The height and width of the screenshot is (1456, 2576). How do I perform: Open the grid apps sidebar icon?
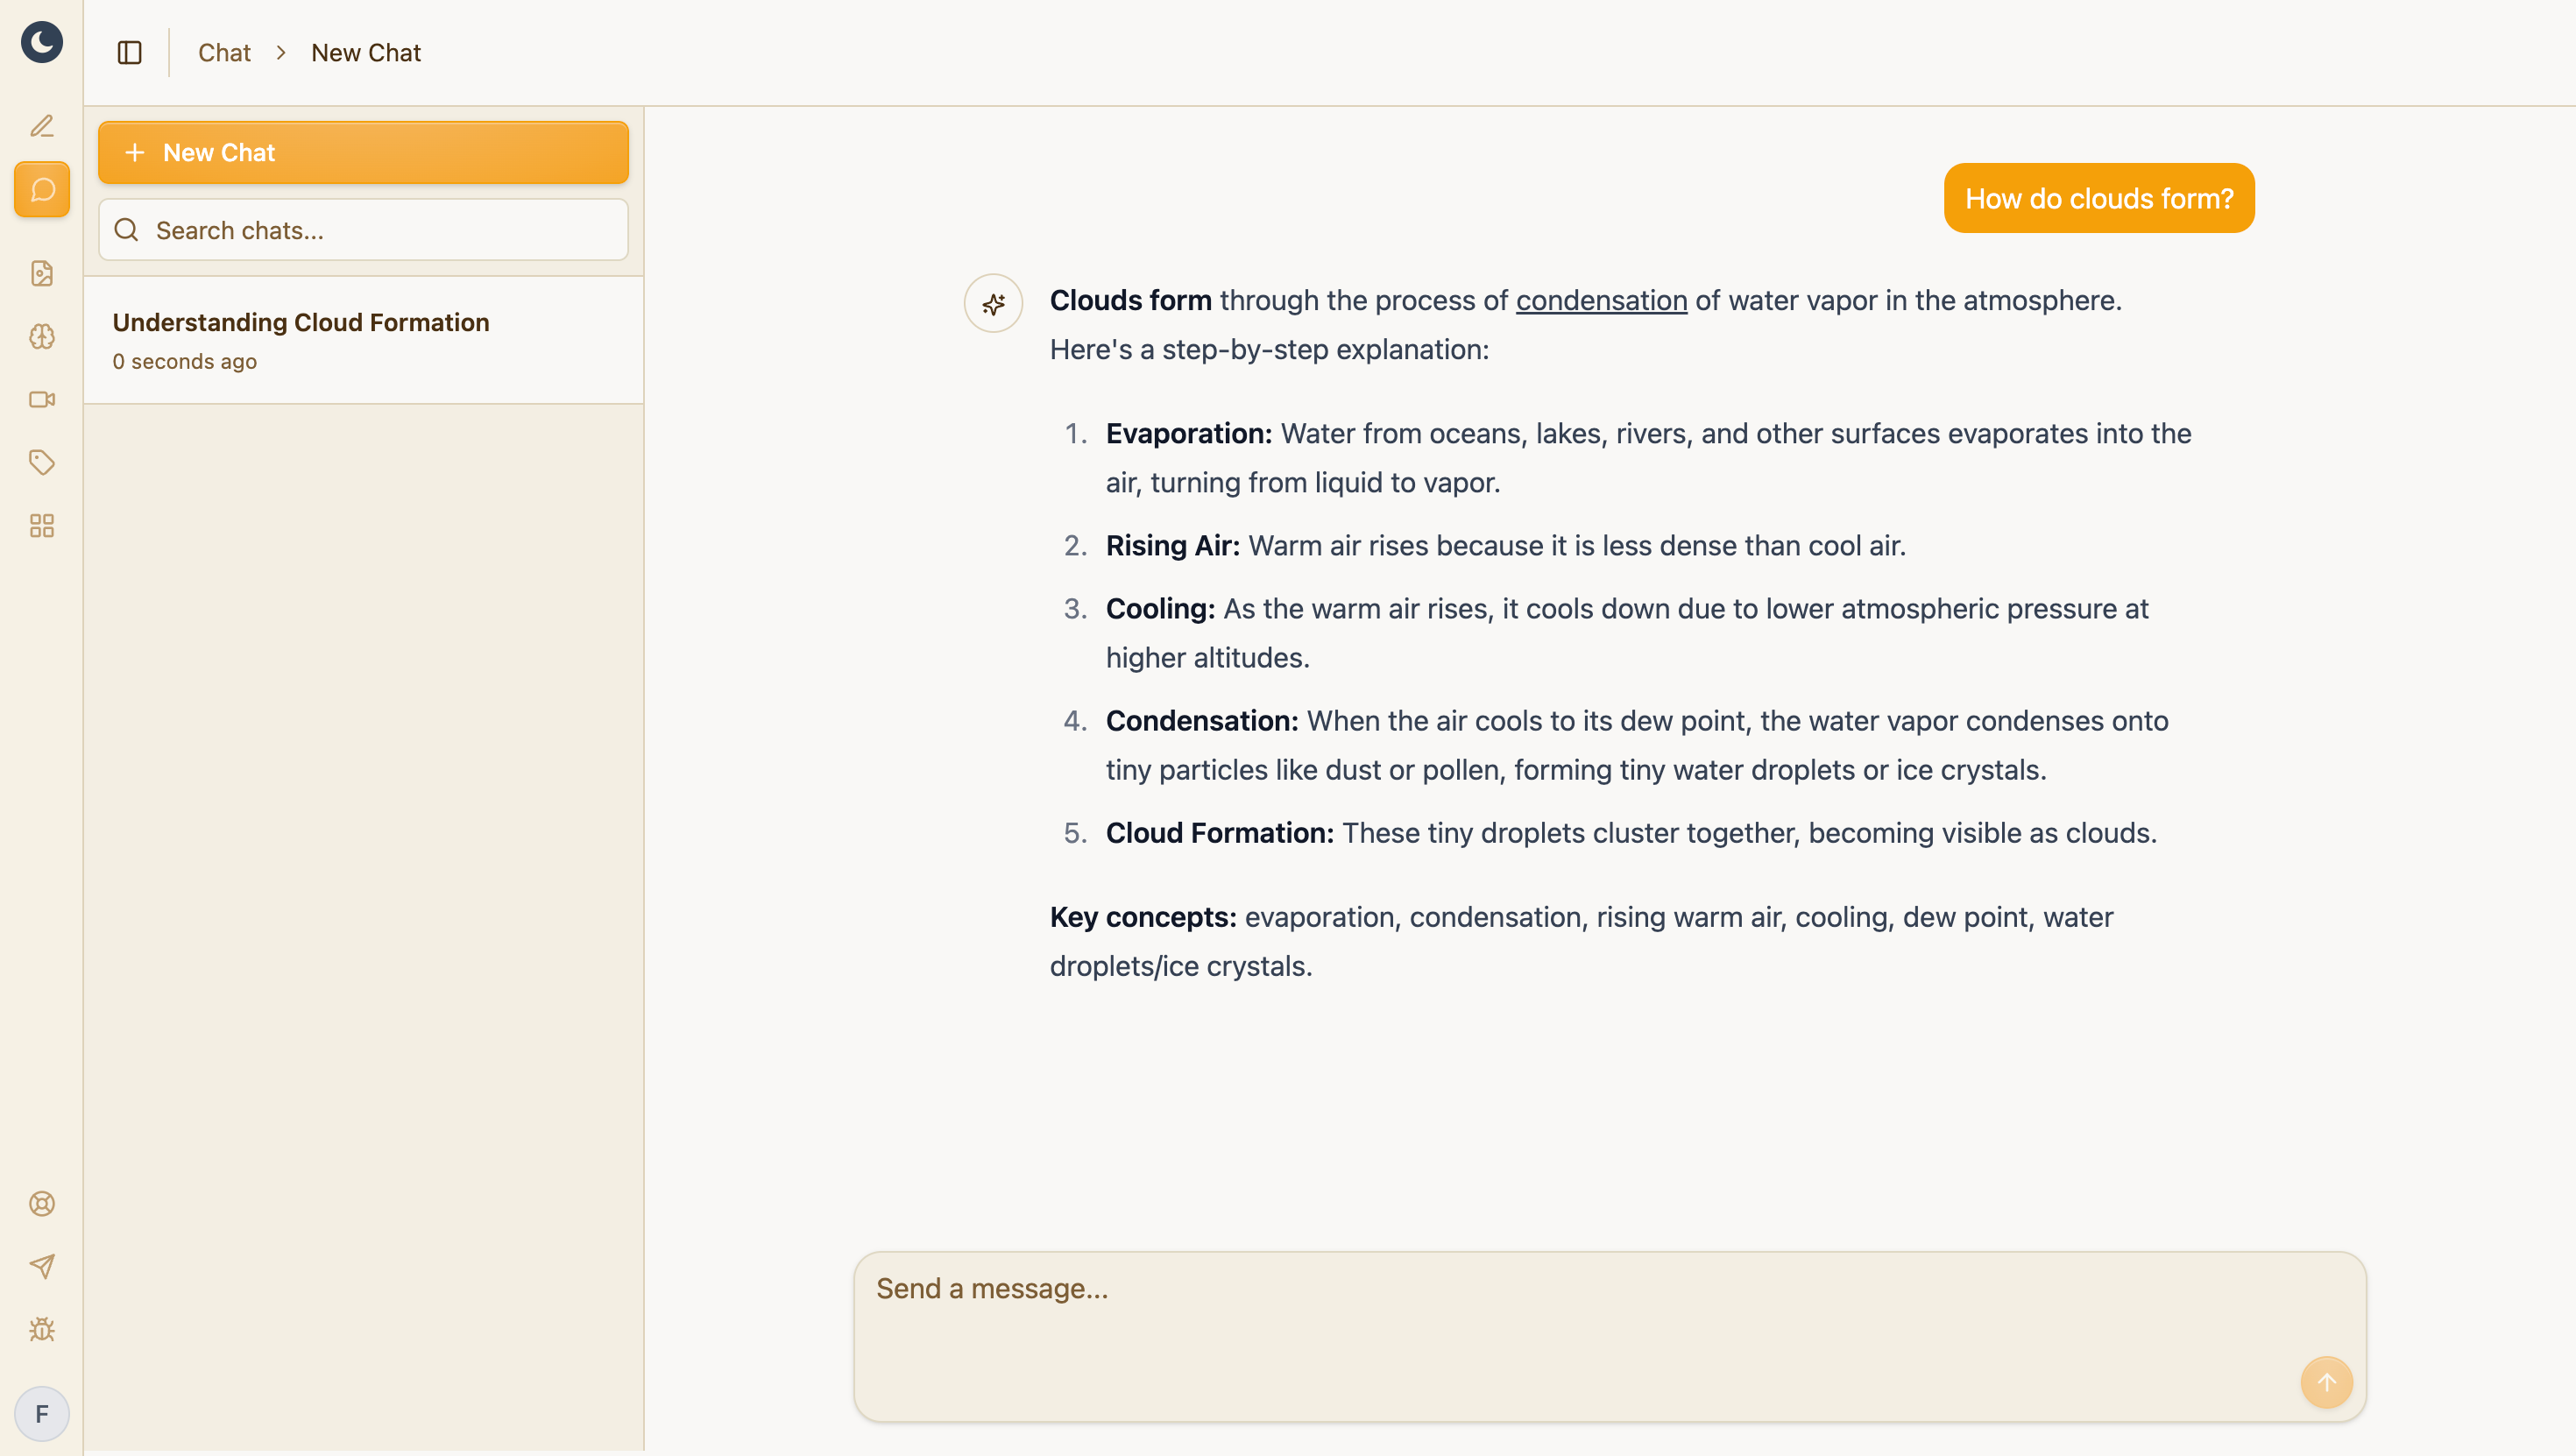click(x=41, y=526)
